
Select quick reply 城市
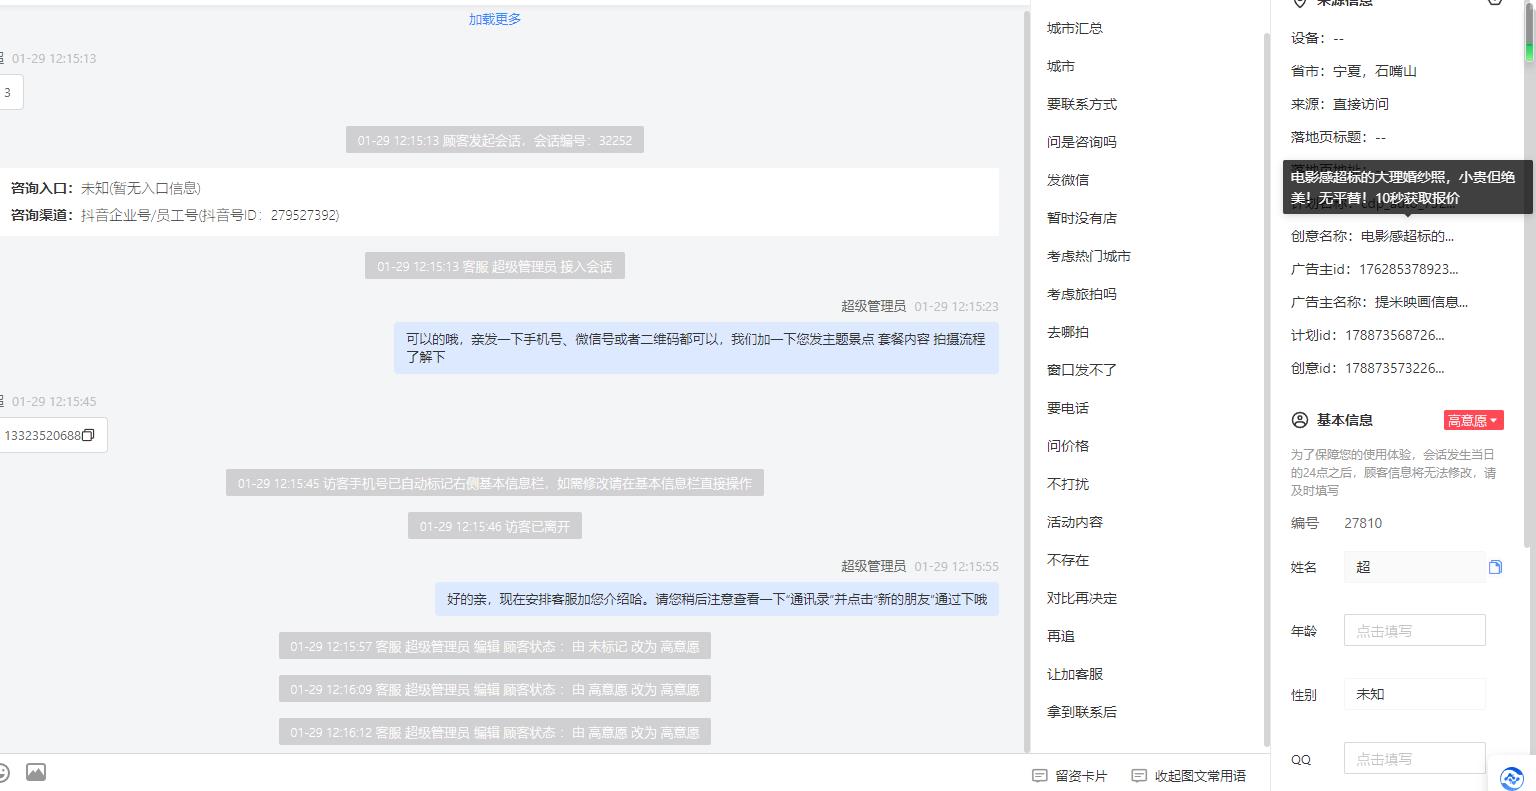1061,66
